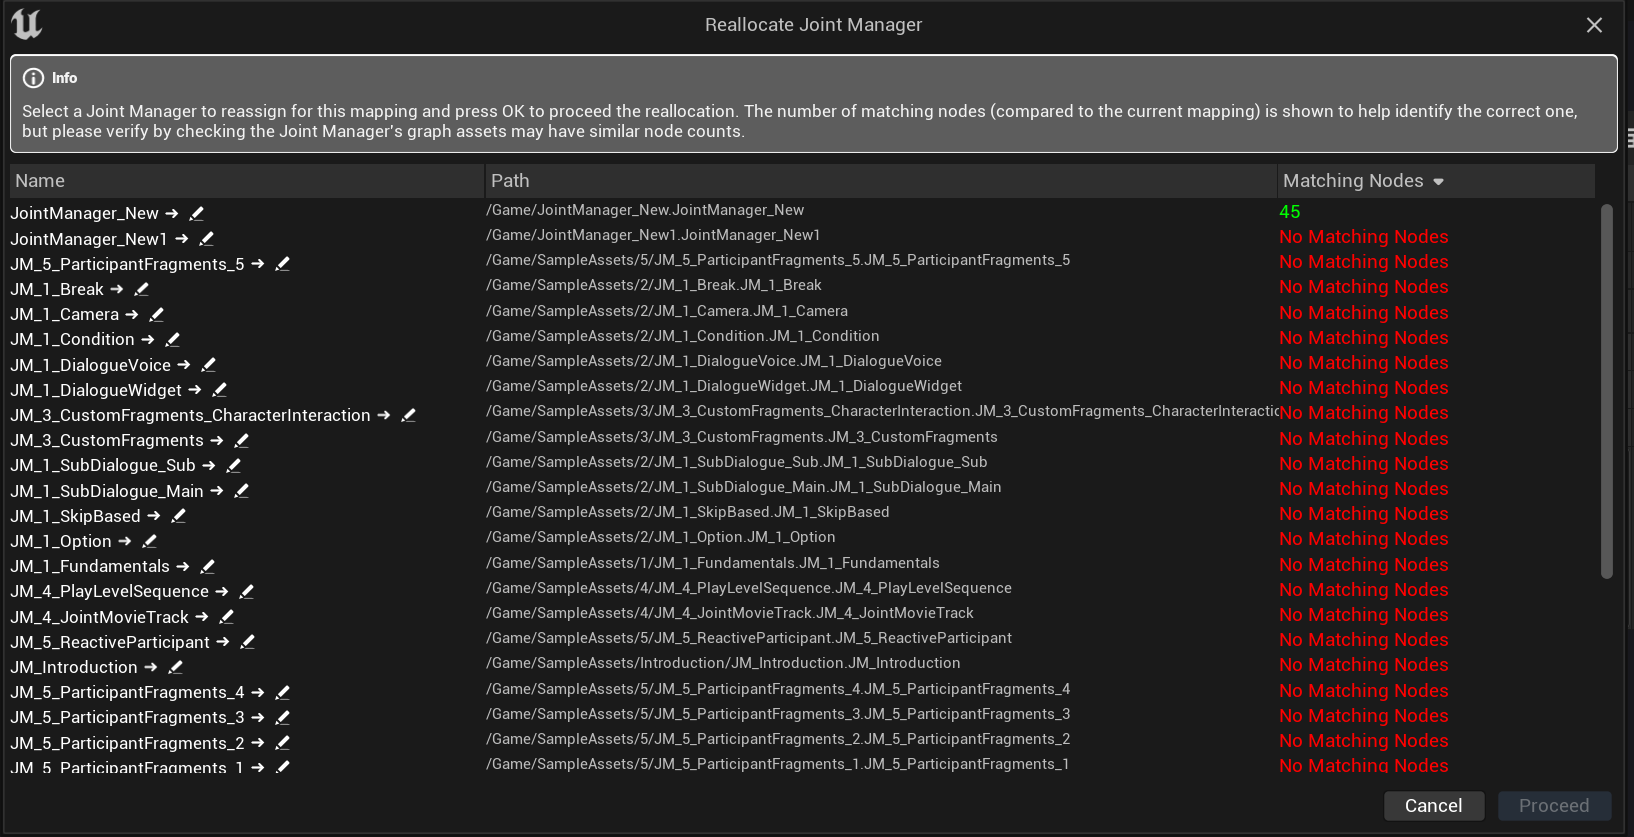Click the arrow icon next to JM_1_Option
1634x837 pixels.
(125, 541)
